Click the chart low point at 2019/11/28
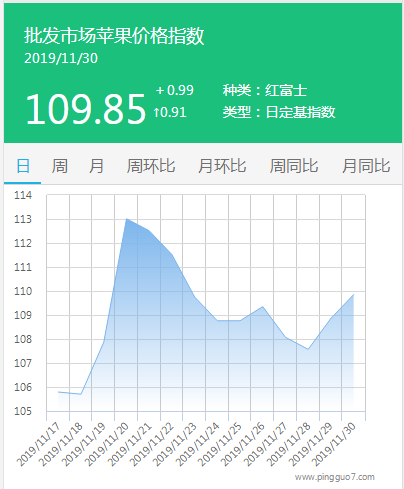The image size is (404, 489). click(x=308, y=349)
